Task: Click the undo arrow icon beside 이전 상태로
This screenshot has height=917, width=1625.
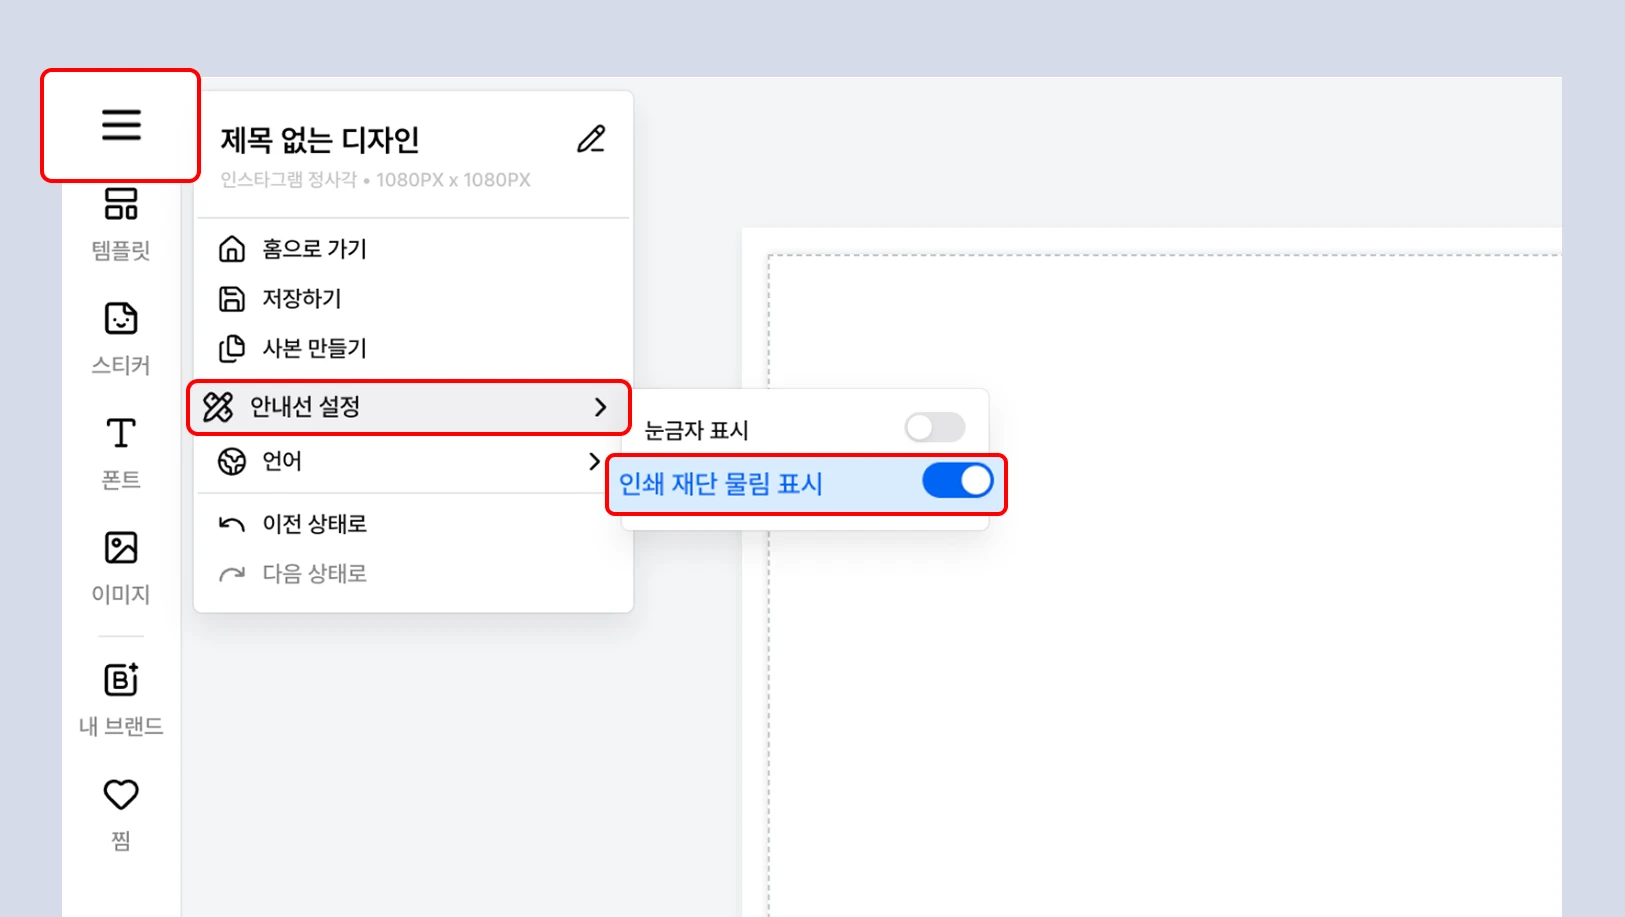Action: click(232, 524)
